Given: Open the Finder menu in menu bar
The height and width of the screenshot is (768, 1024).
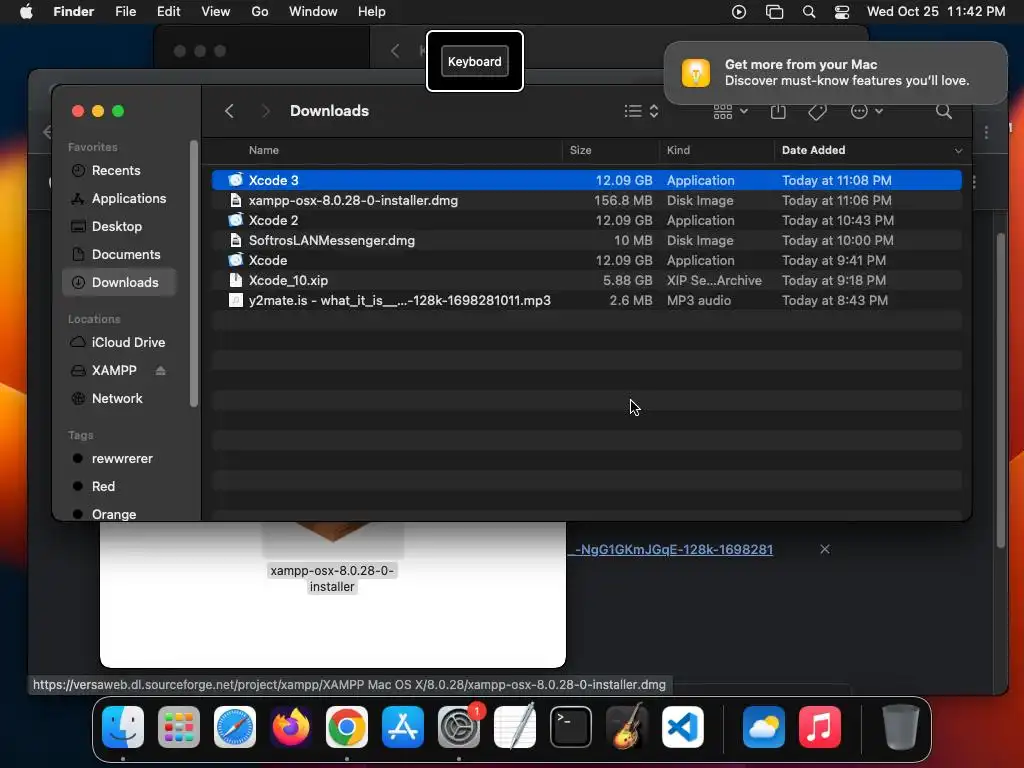Looking at the screenshot, I should [73, 12].
